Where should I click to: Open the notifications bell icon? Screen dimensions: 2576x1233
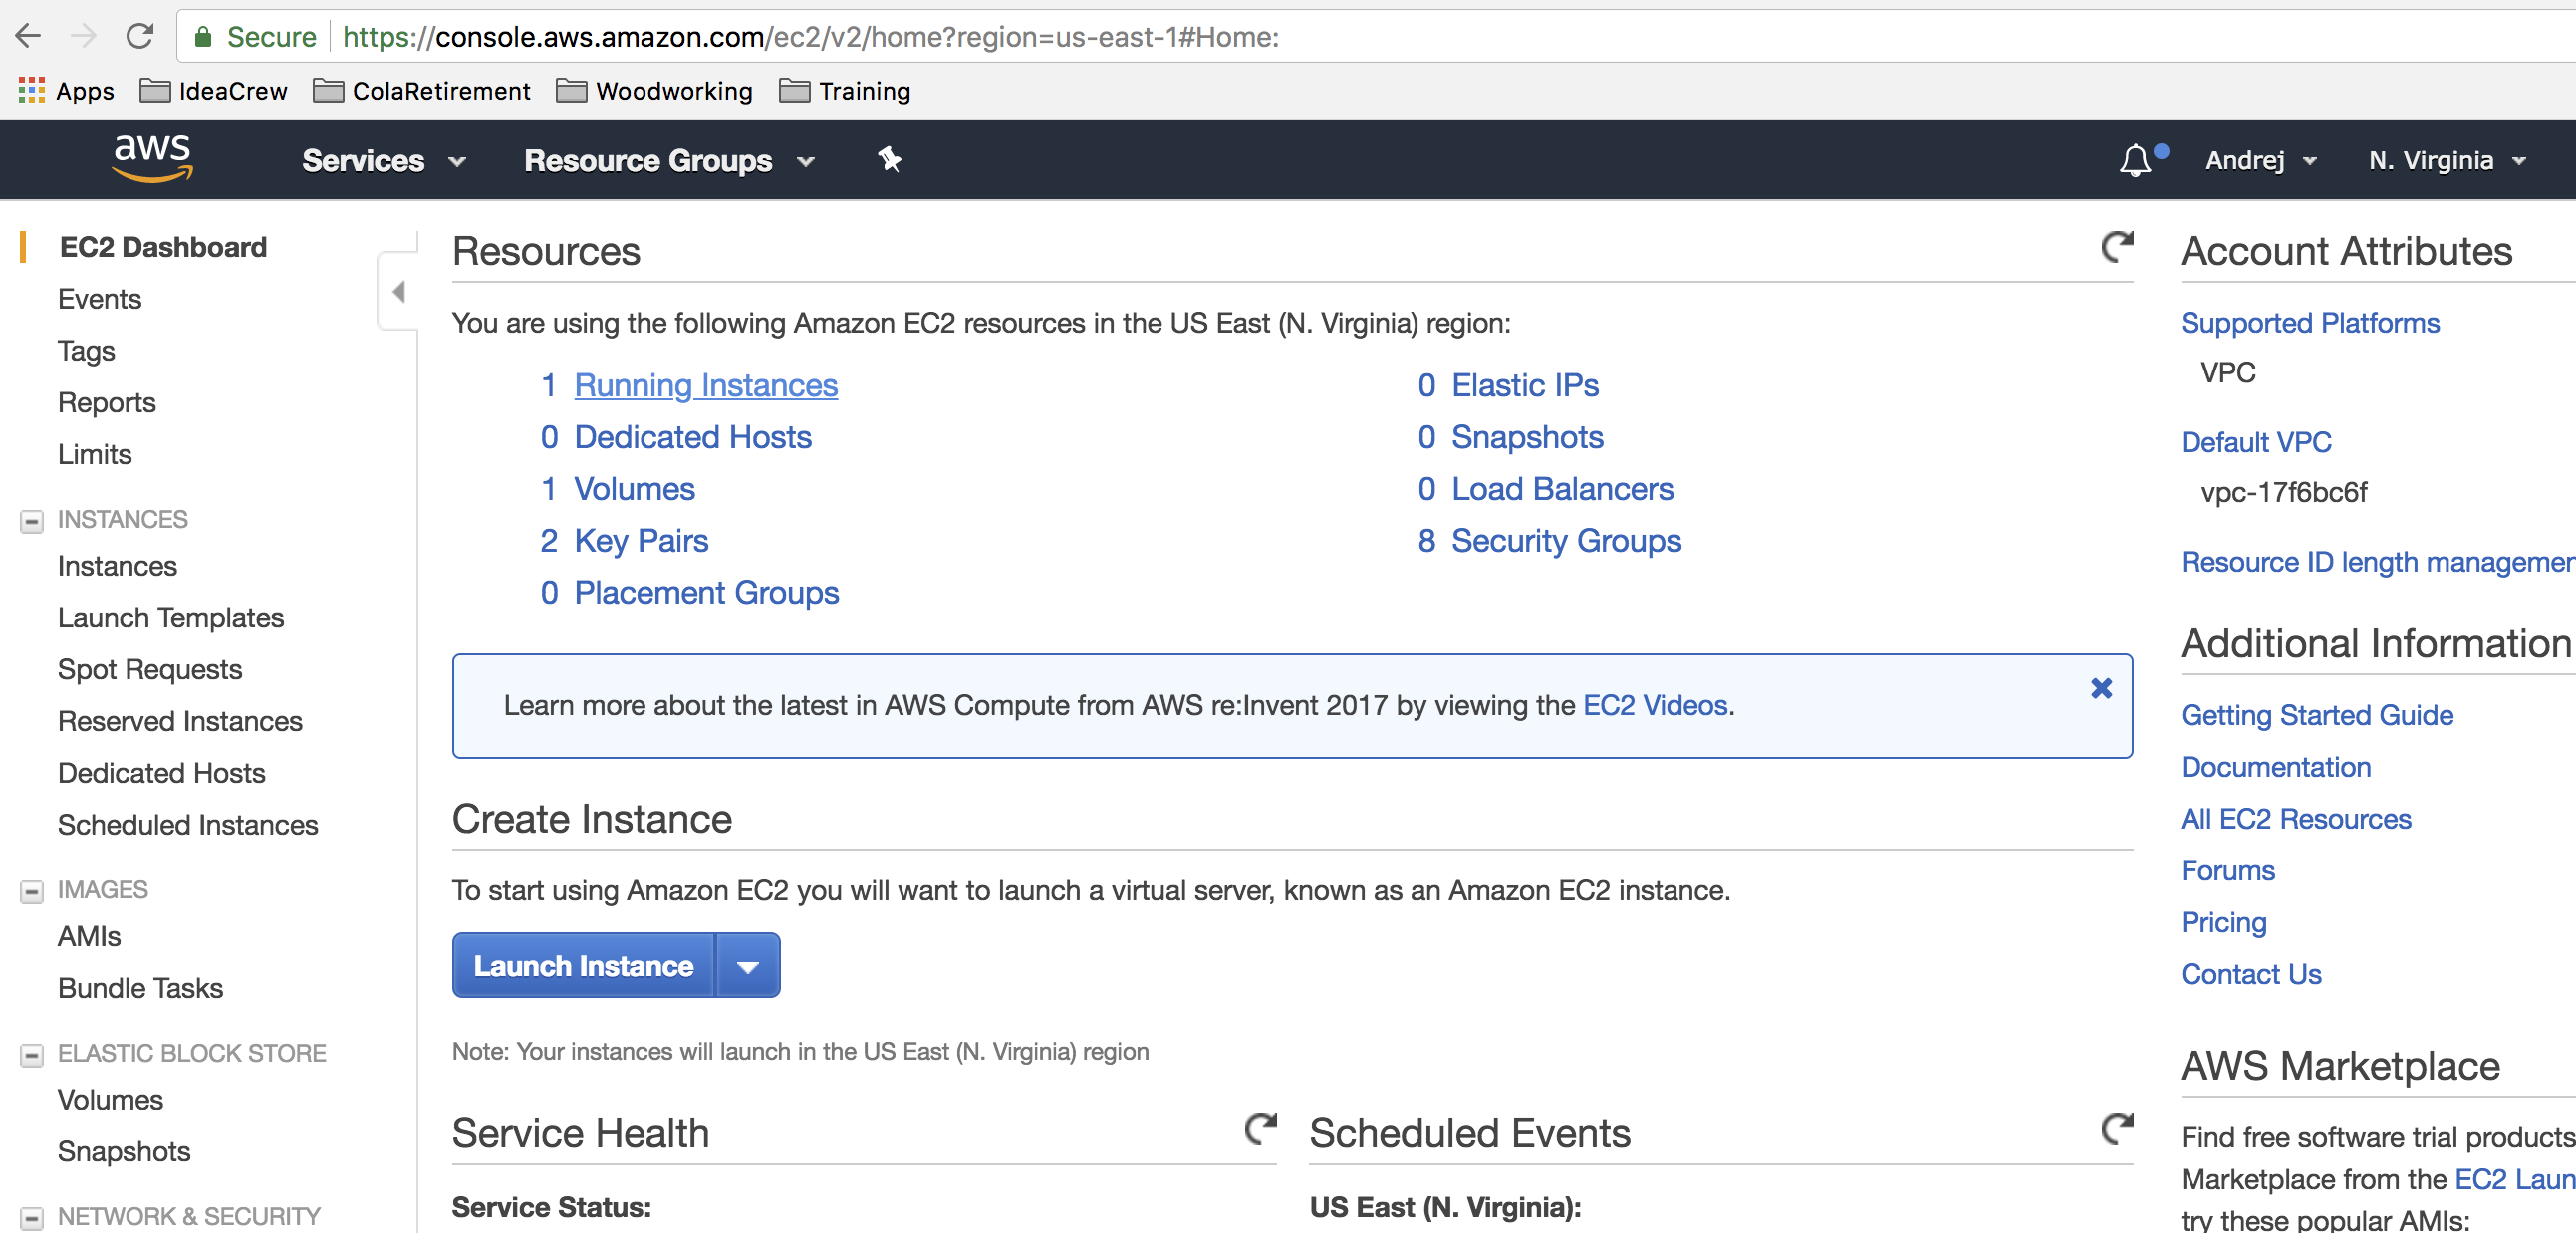2135,160
